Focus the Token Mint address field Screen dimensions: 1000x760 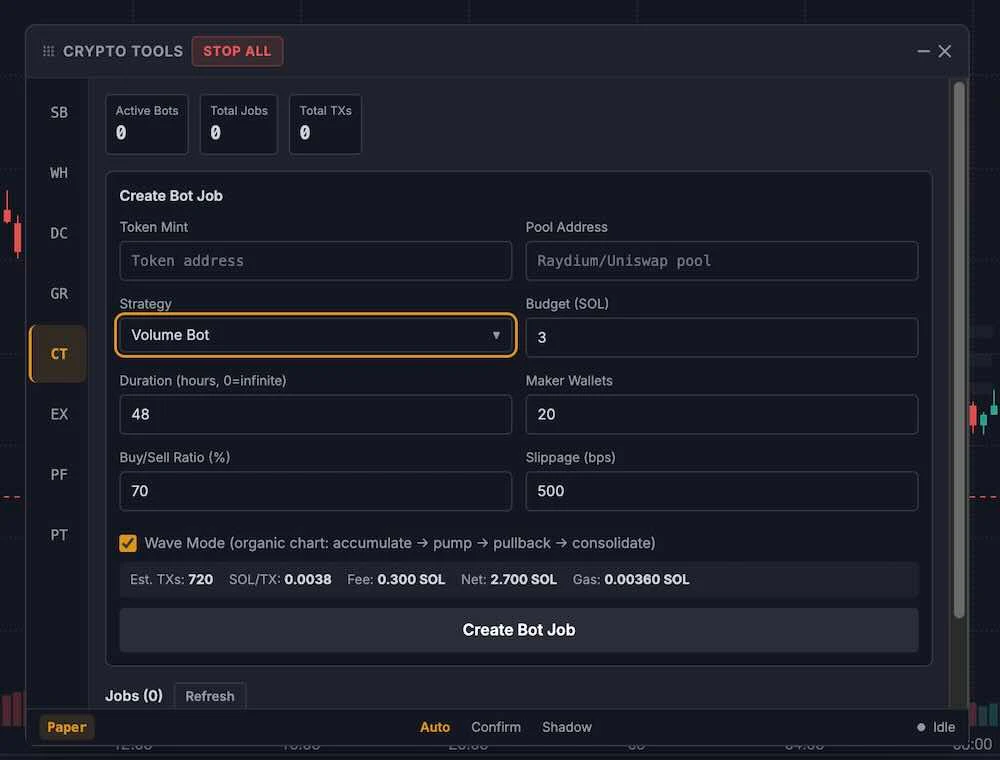tap(316, 261)
